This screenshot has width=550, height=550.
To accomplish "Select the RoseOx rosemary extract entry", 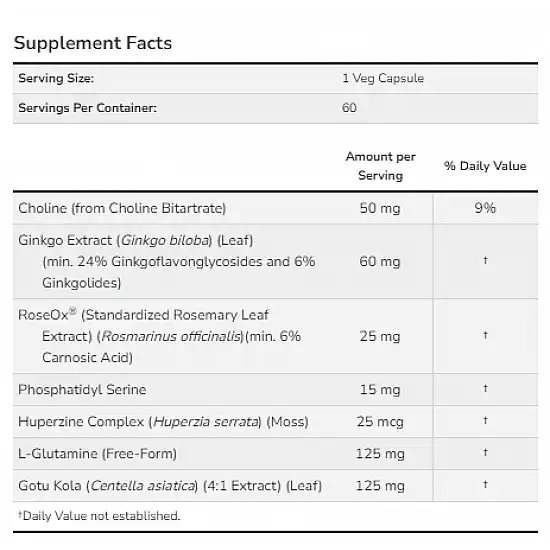I will (x=160, y=336).
